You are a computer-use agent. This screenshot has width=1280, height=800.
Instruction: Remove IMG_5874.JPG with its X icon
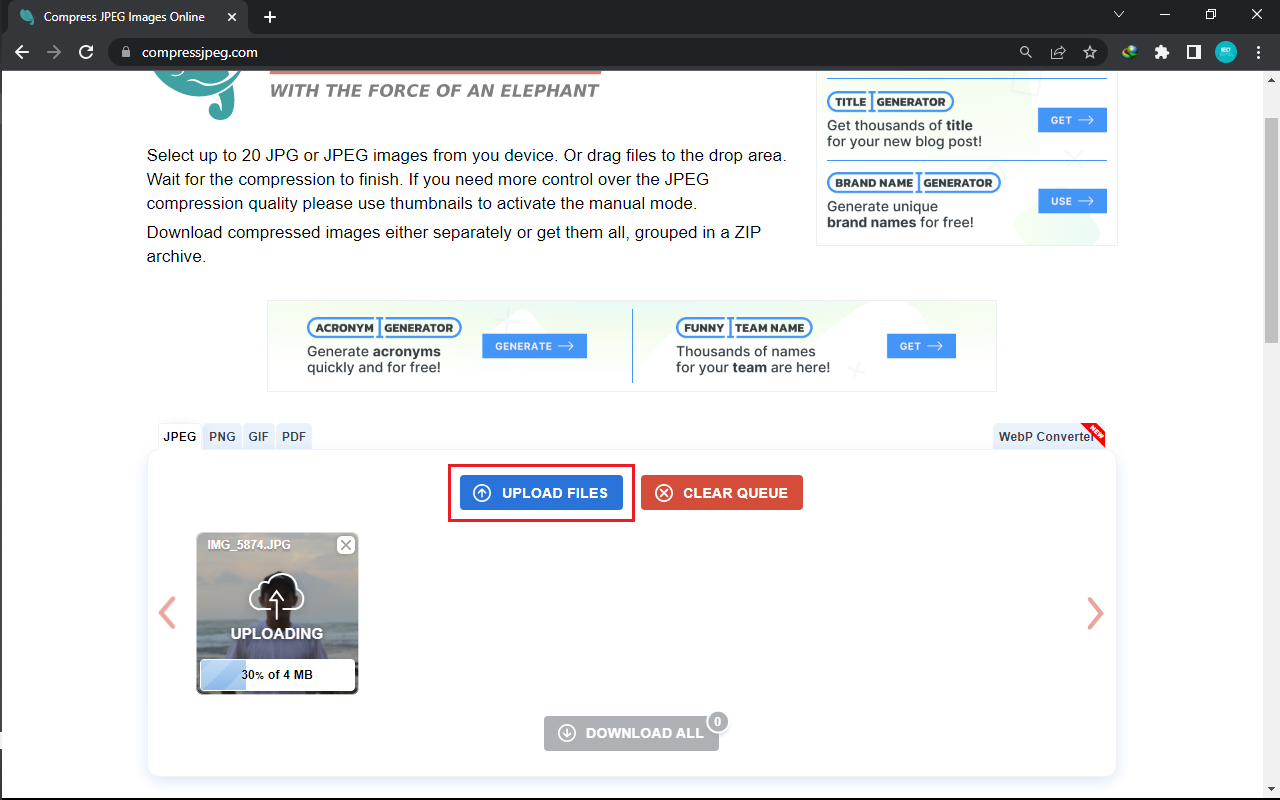click(346, 545)
